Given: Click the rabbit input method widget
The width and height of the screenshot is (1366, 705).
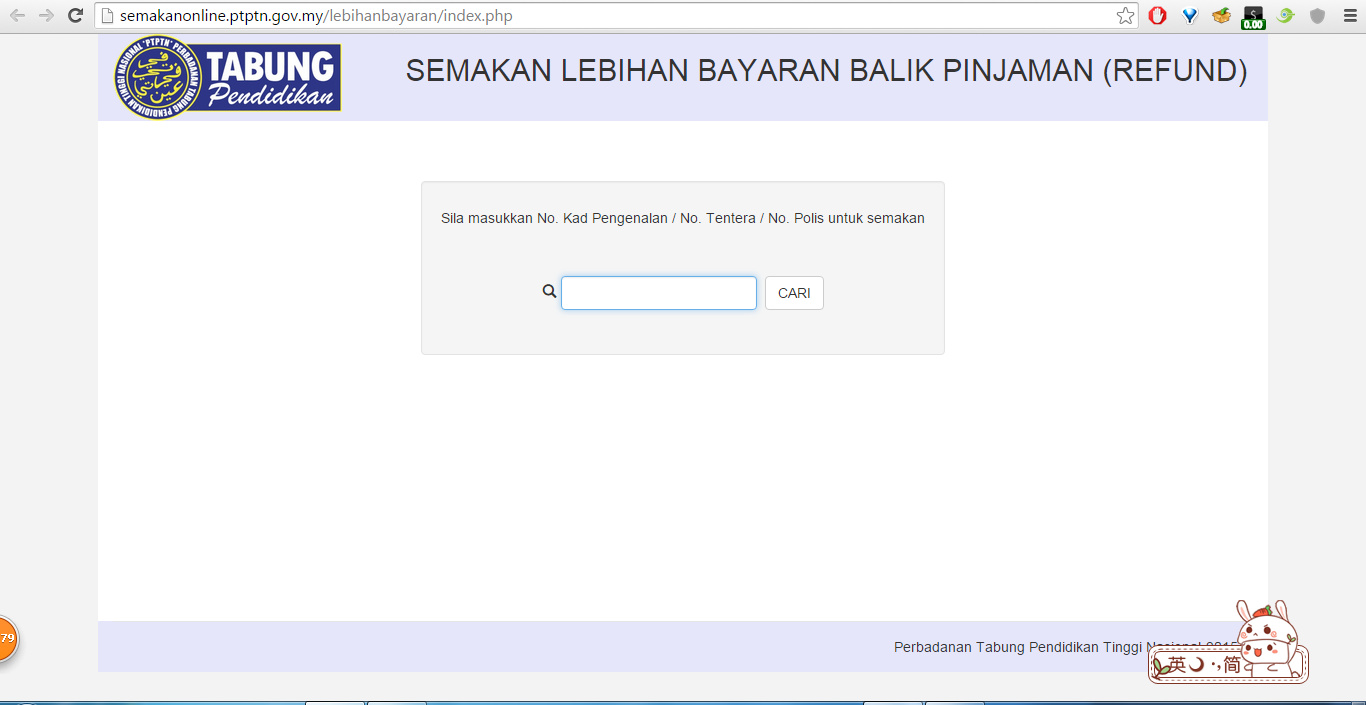Looking at the screenshot, I should pyautogui.click(x=1229, y=642).
